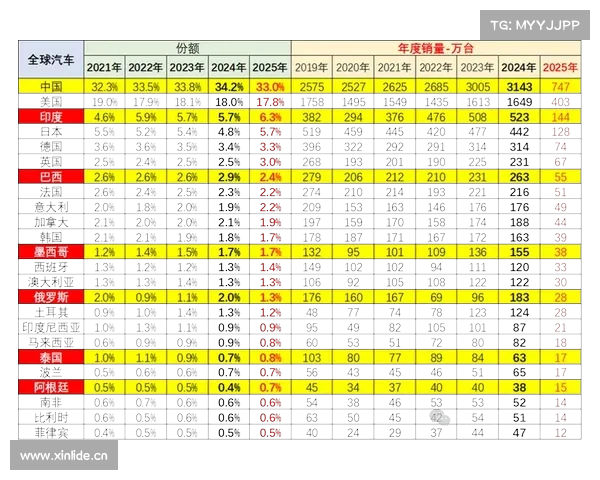600x480 pixels.
Task: Click the red 俄罗斯 row label
Action: click(51, 297)
